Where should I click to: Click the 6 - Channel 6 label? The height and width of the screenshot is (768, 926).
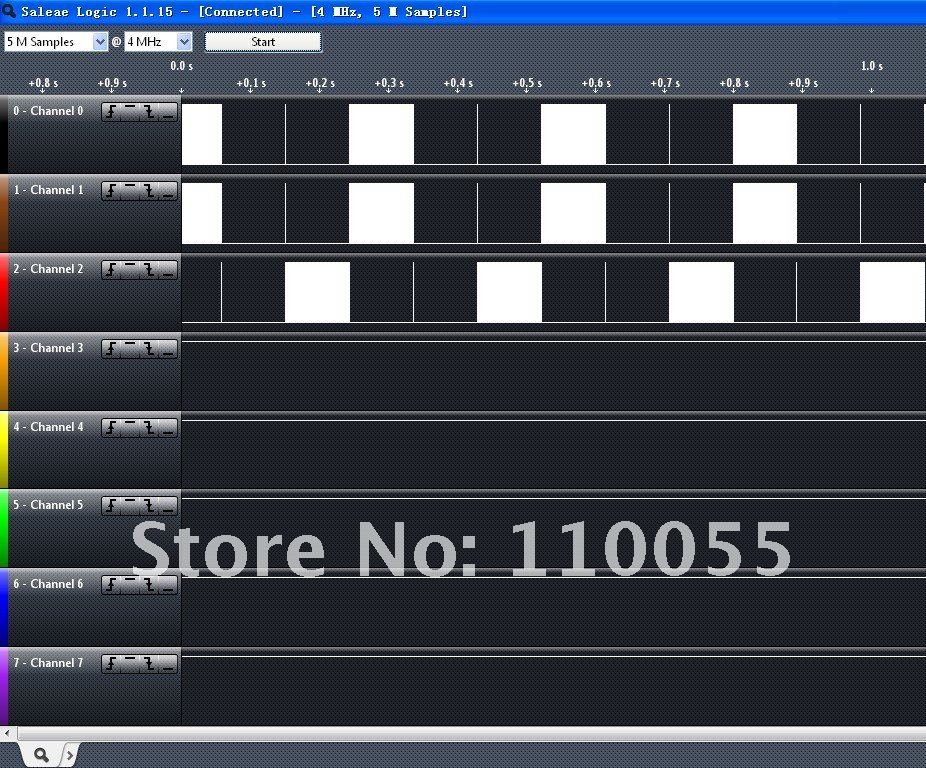click(x=48, y=584)
